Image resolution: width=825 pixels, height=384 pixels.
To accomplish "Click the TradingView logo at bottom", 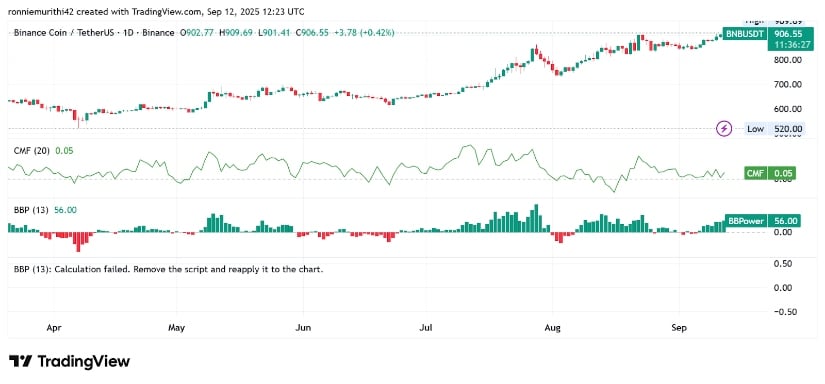I will (69, 361).
